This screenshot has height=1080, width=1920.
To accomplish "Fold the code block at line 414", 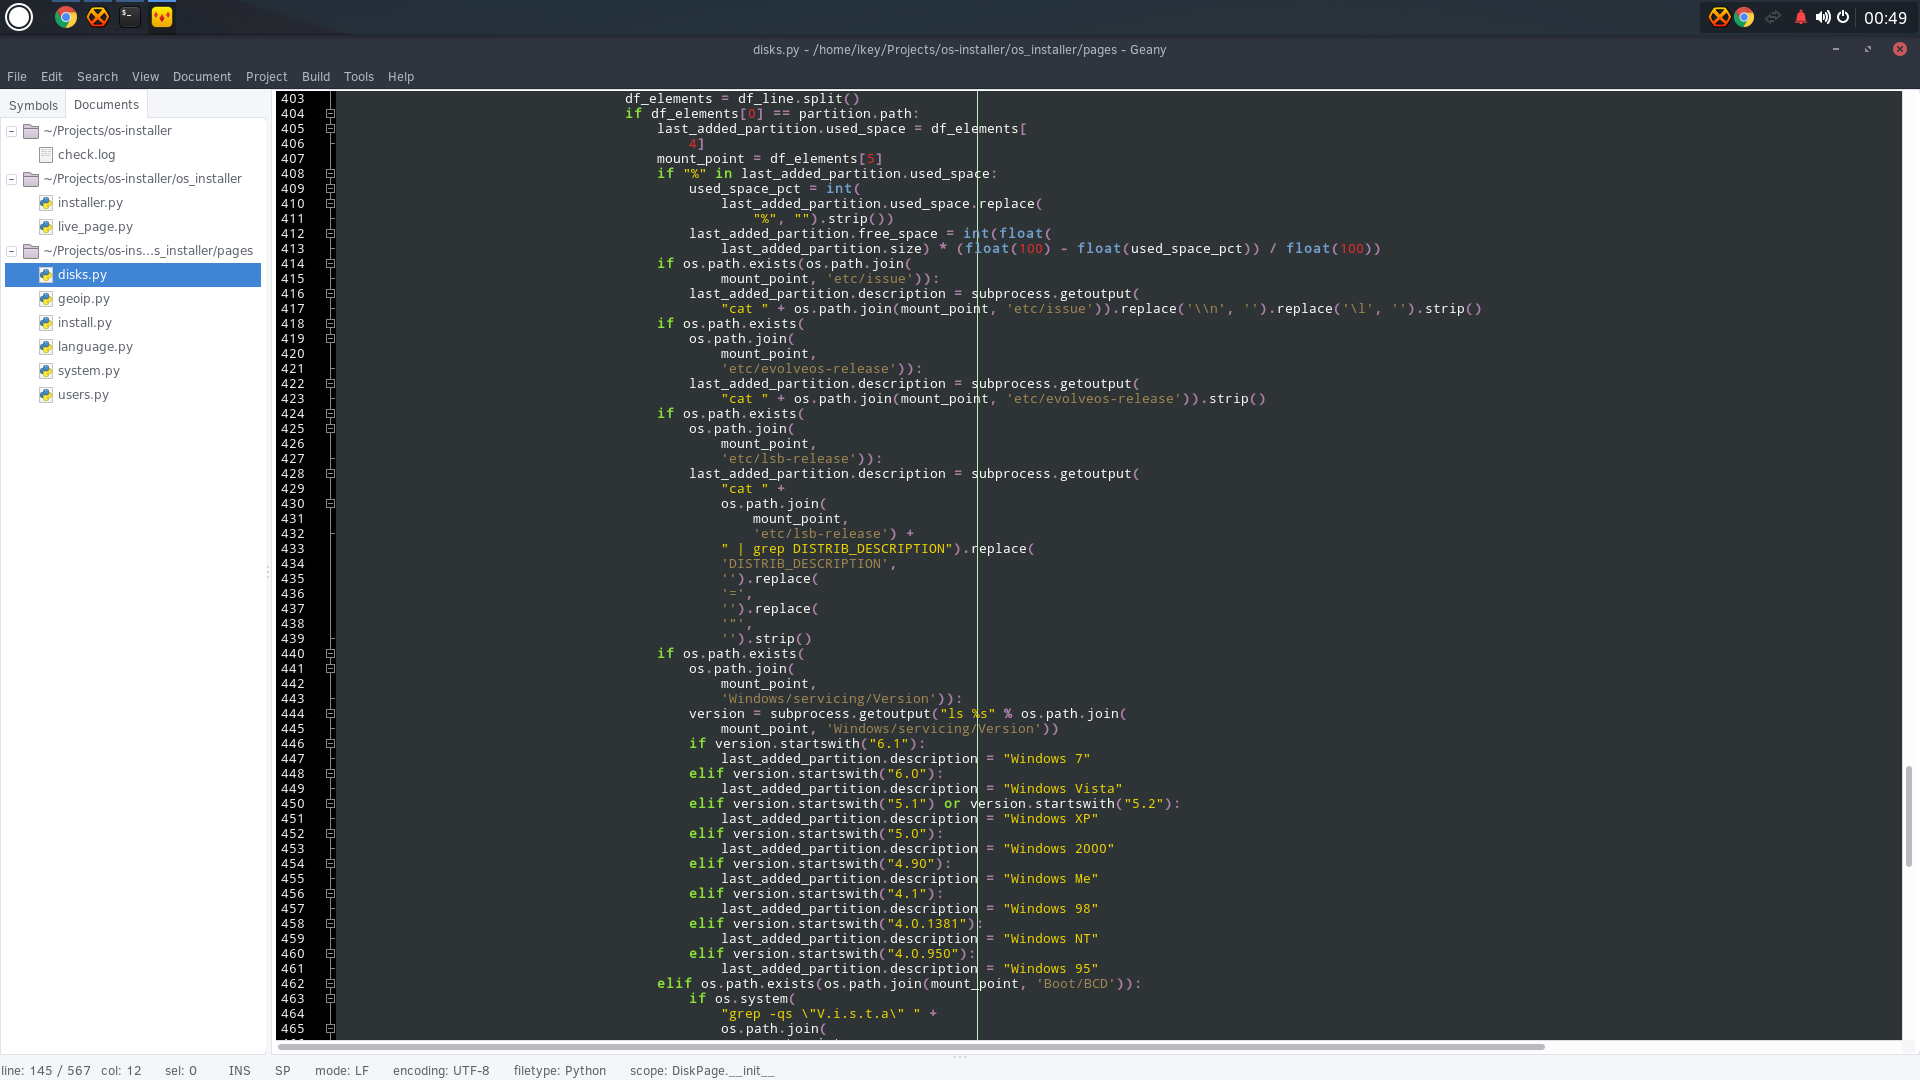I will [x=330, y=264].
